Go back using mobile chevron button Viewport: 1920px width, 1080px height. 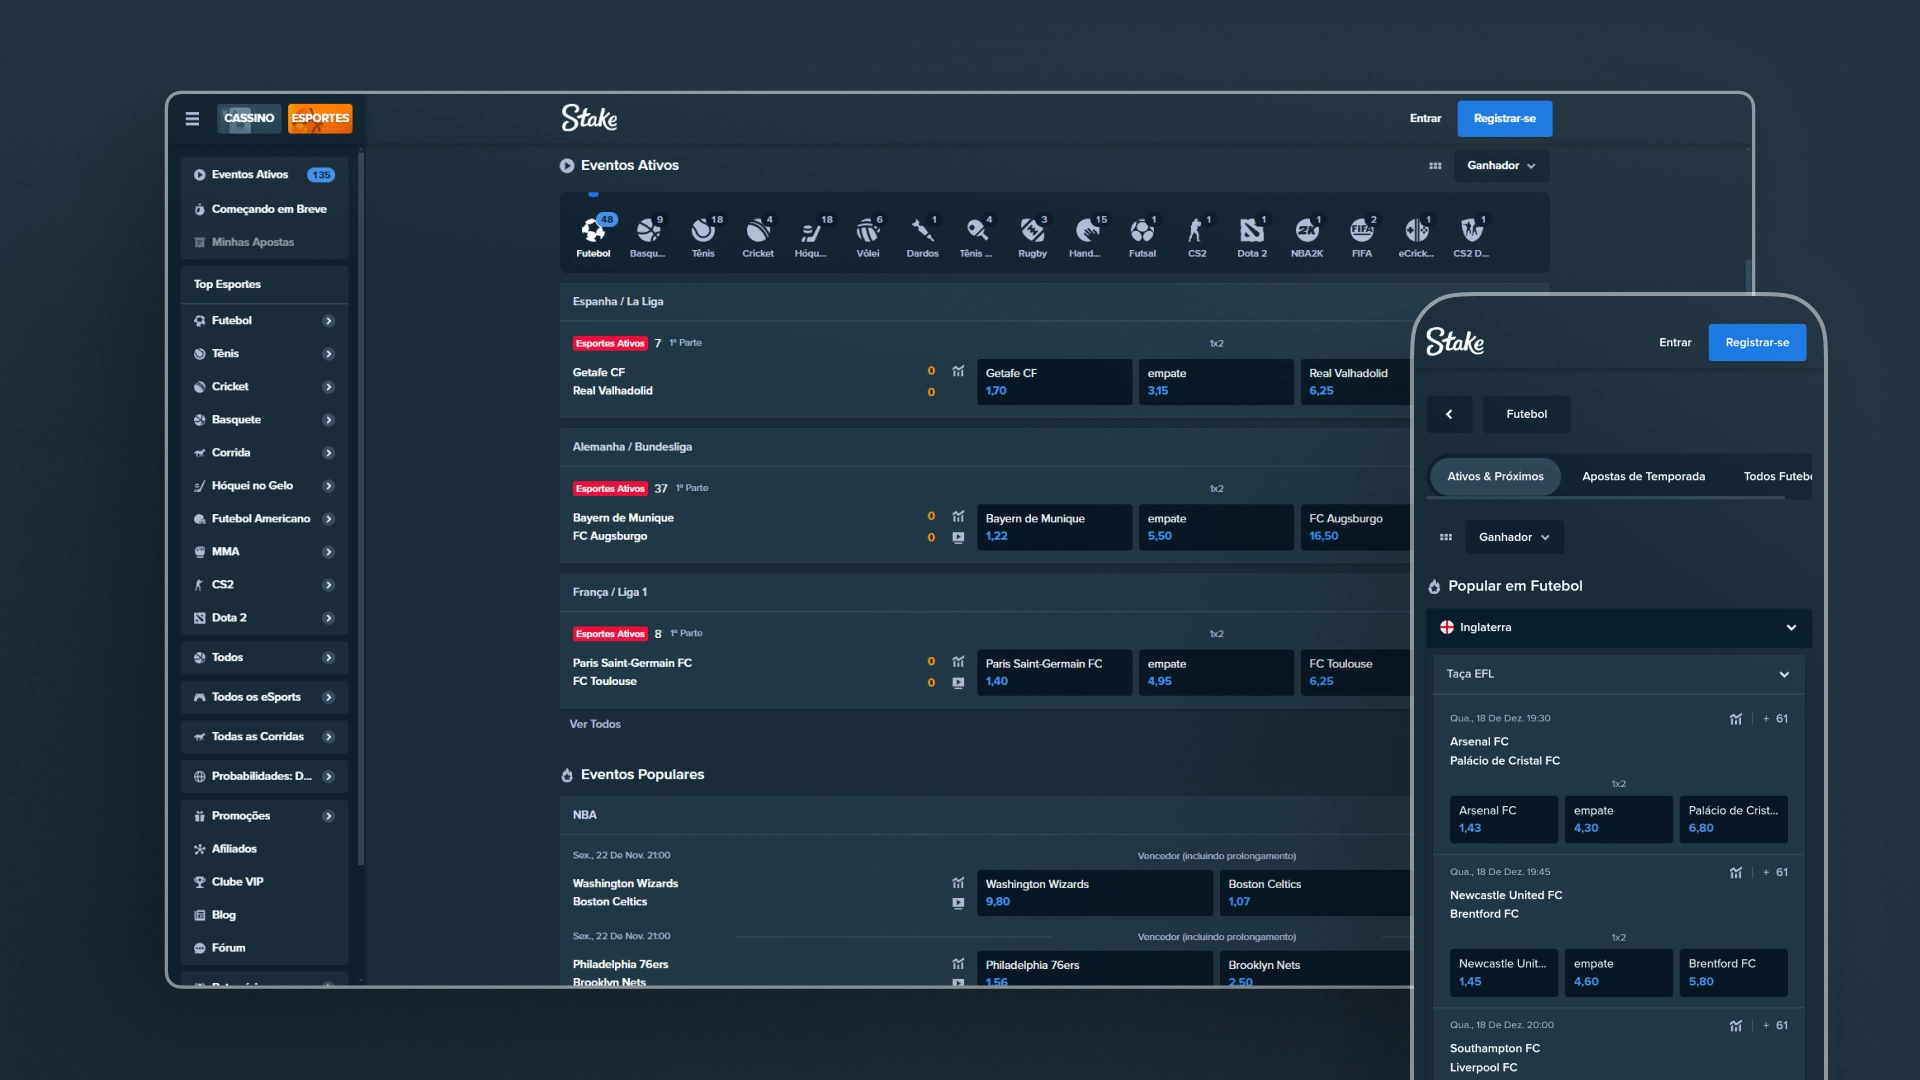coord(1449,414)
